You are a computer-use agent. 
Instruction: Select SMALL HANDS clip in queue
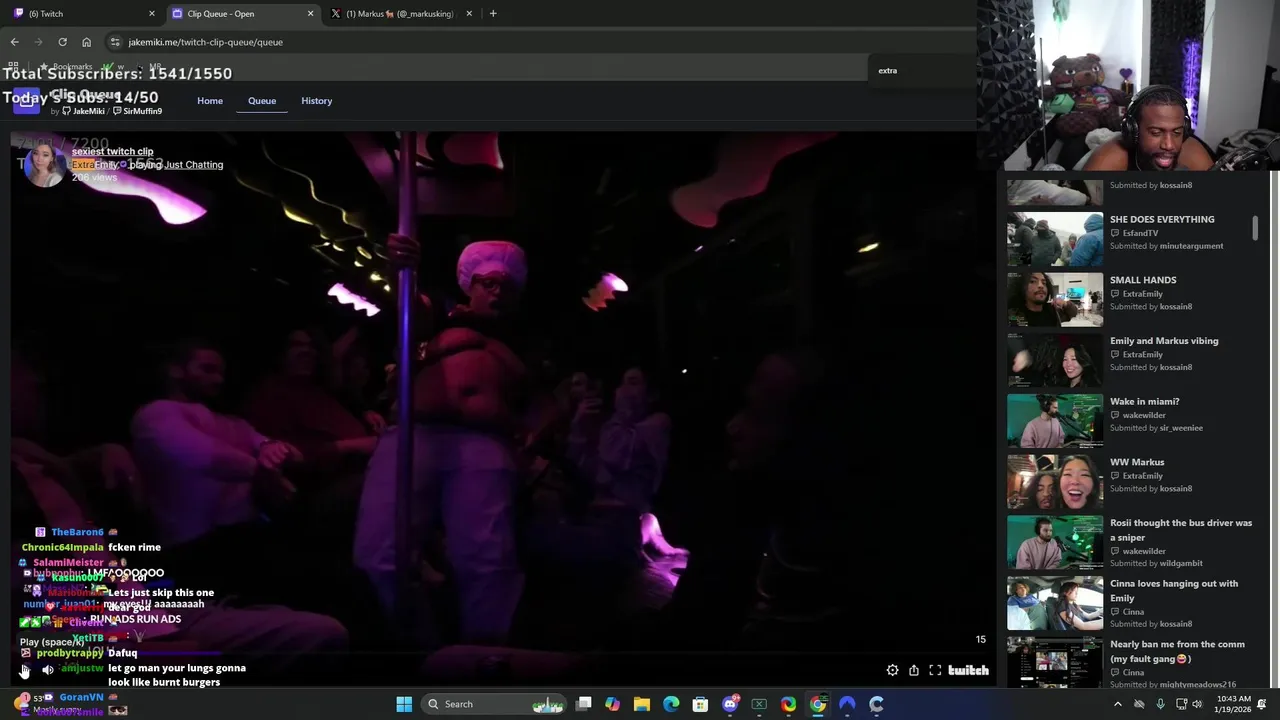click(1143, 280)
